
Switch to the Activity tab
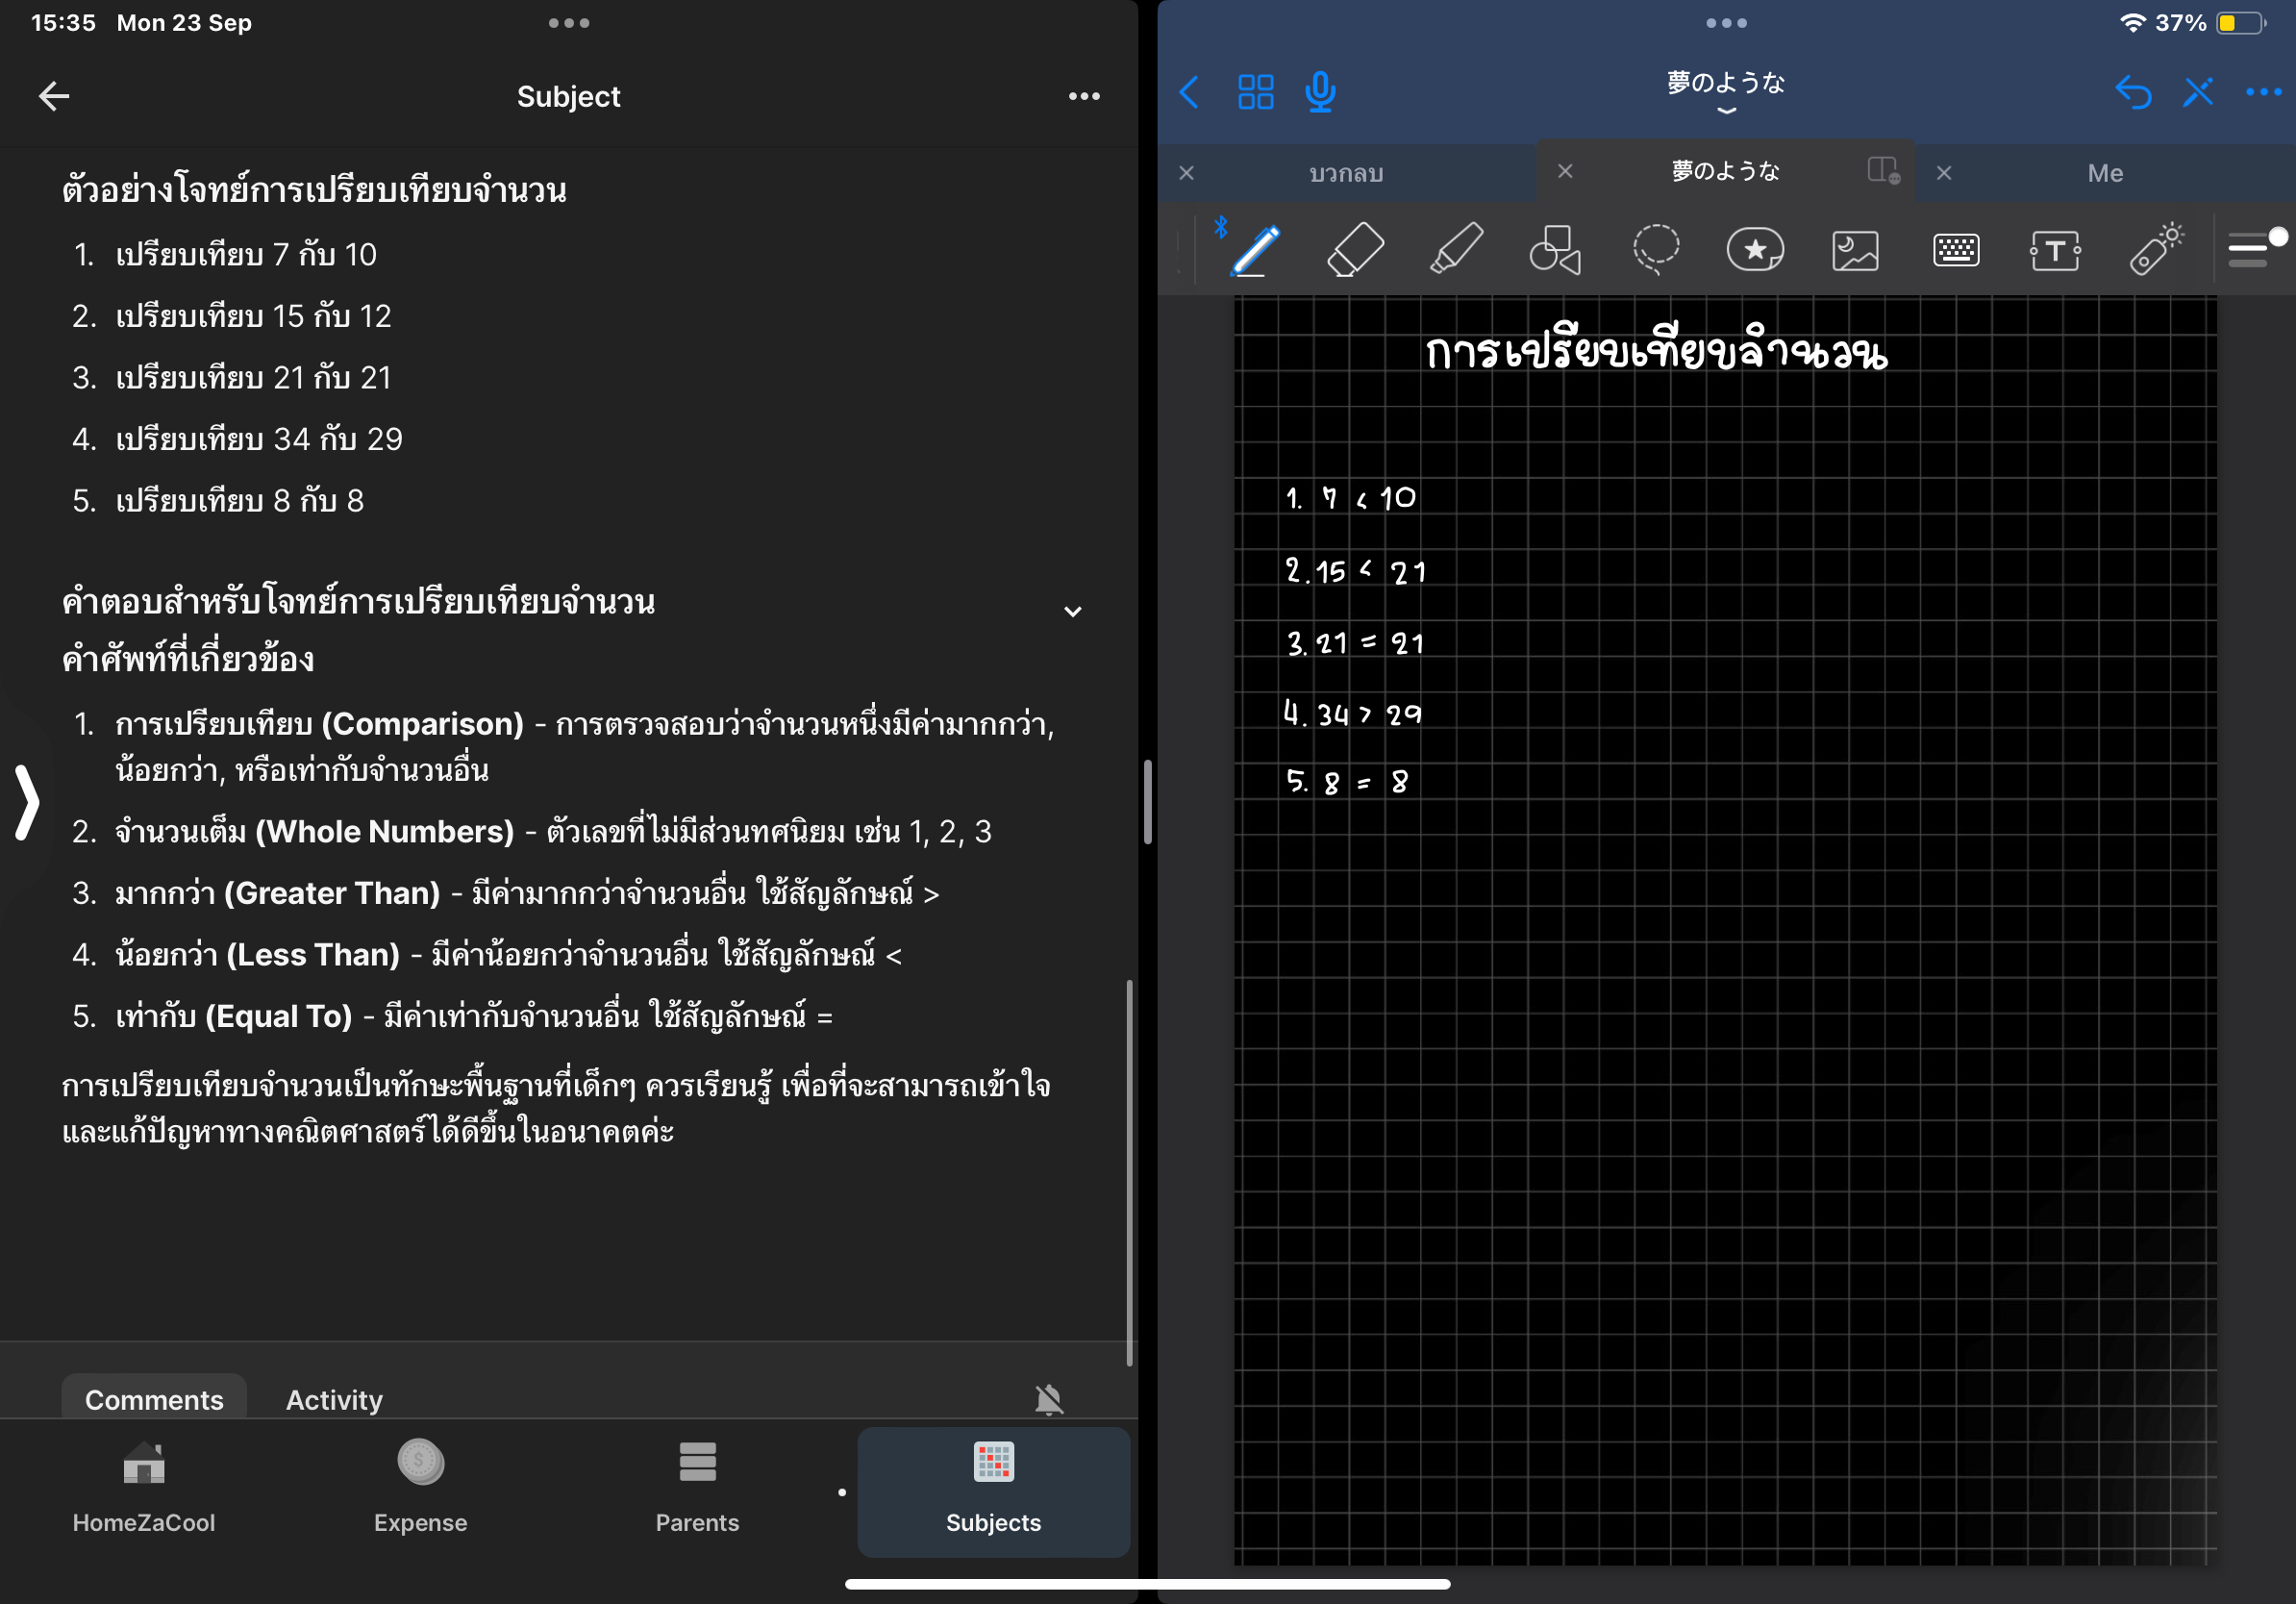[x=334, y=1399]
